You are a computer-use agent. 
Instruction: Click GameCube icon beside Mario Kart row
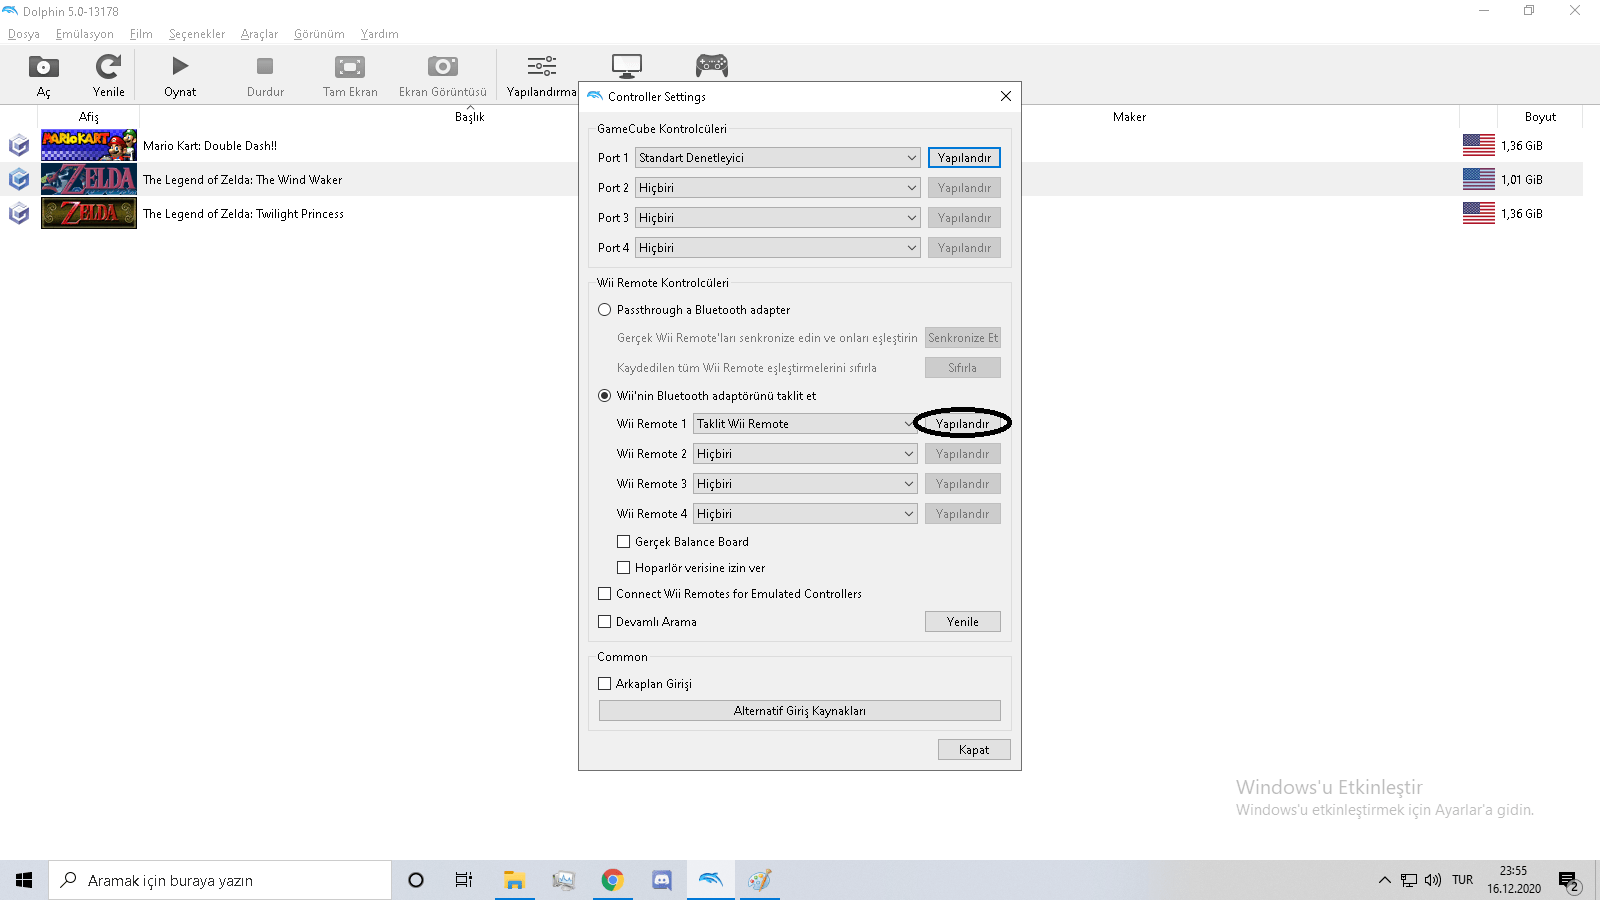[x=19, y=146]
